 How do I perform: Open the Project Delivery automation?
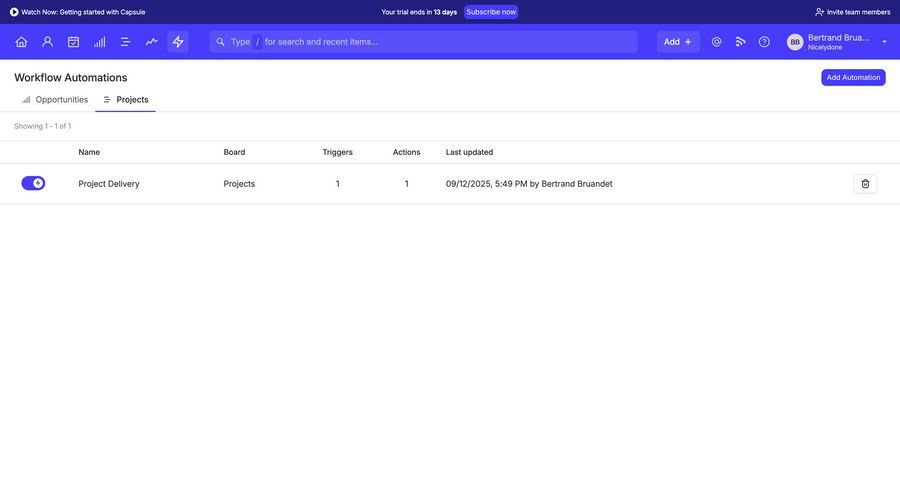click(x=109, y=184)
